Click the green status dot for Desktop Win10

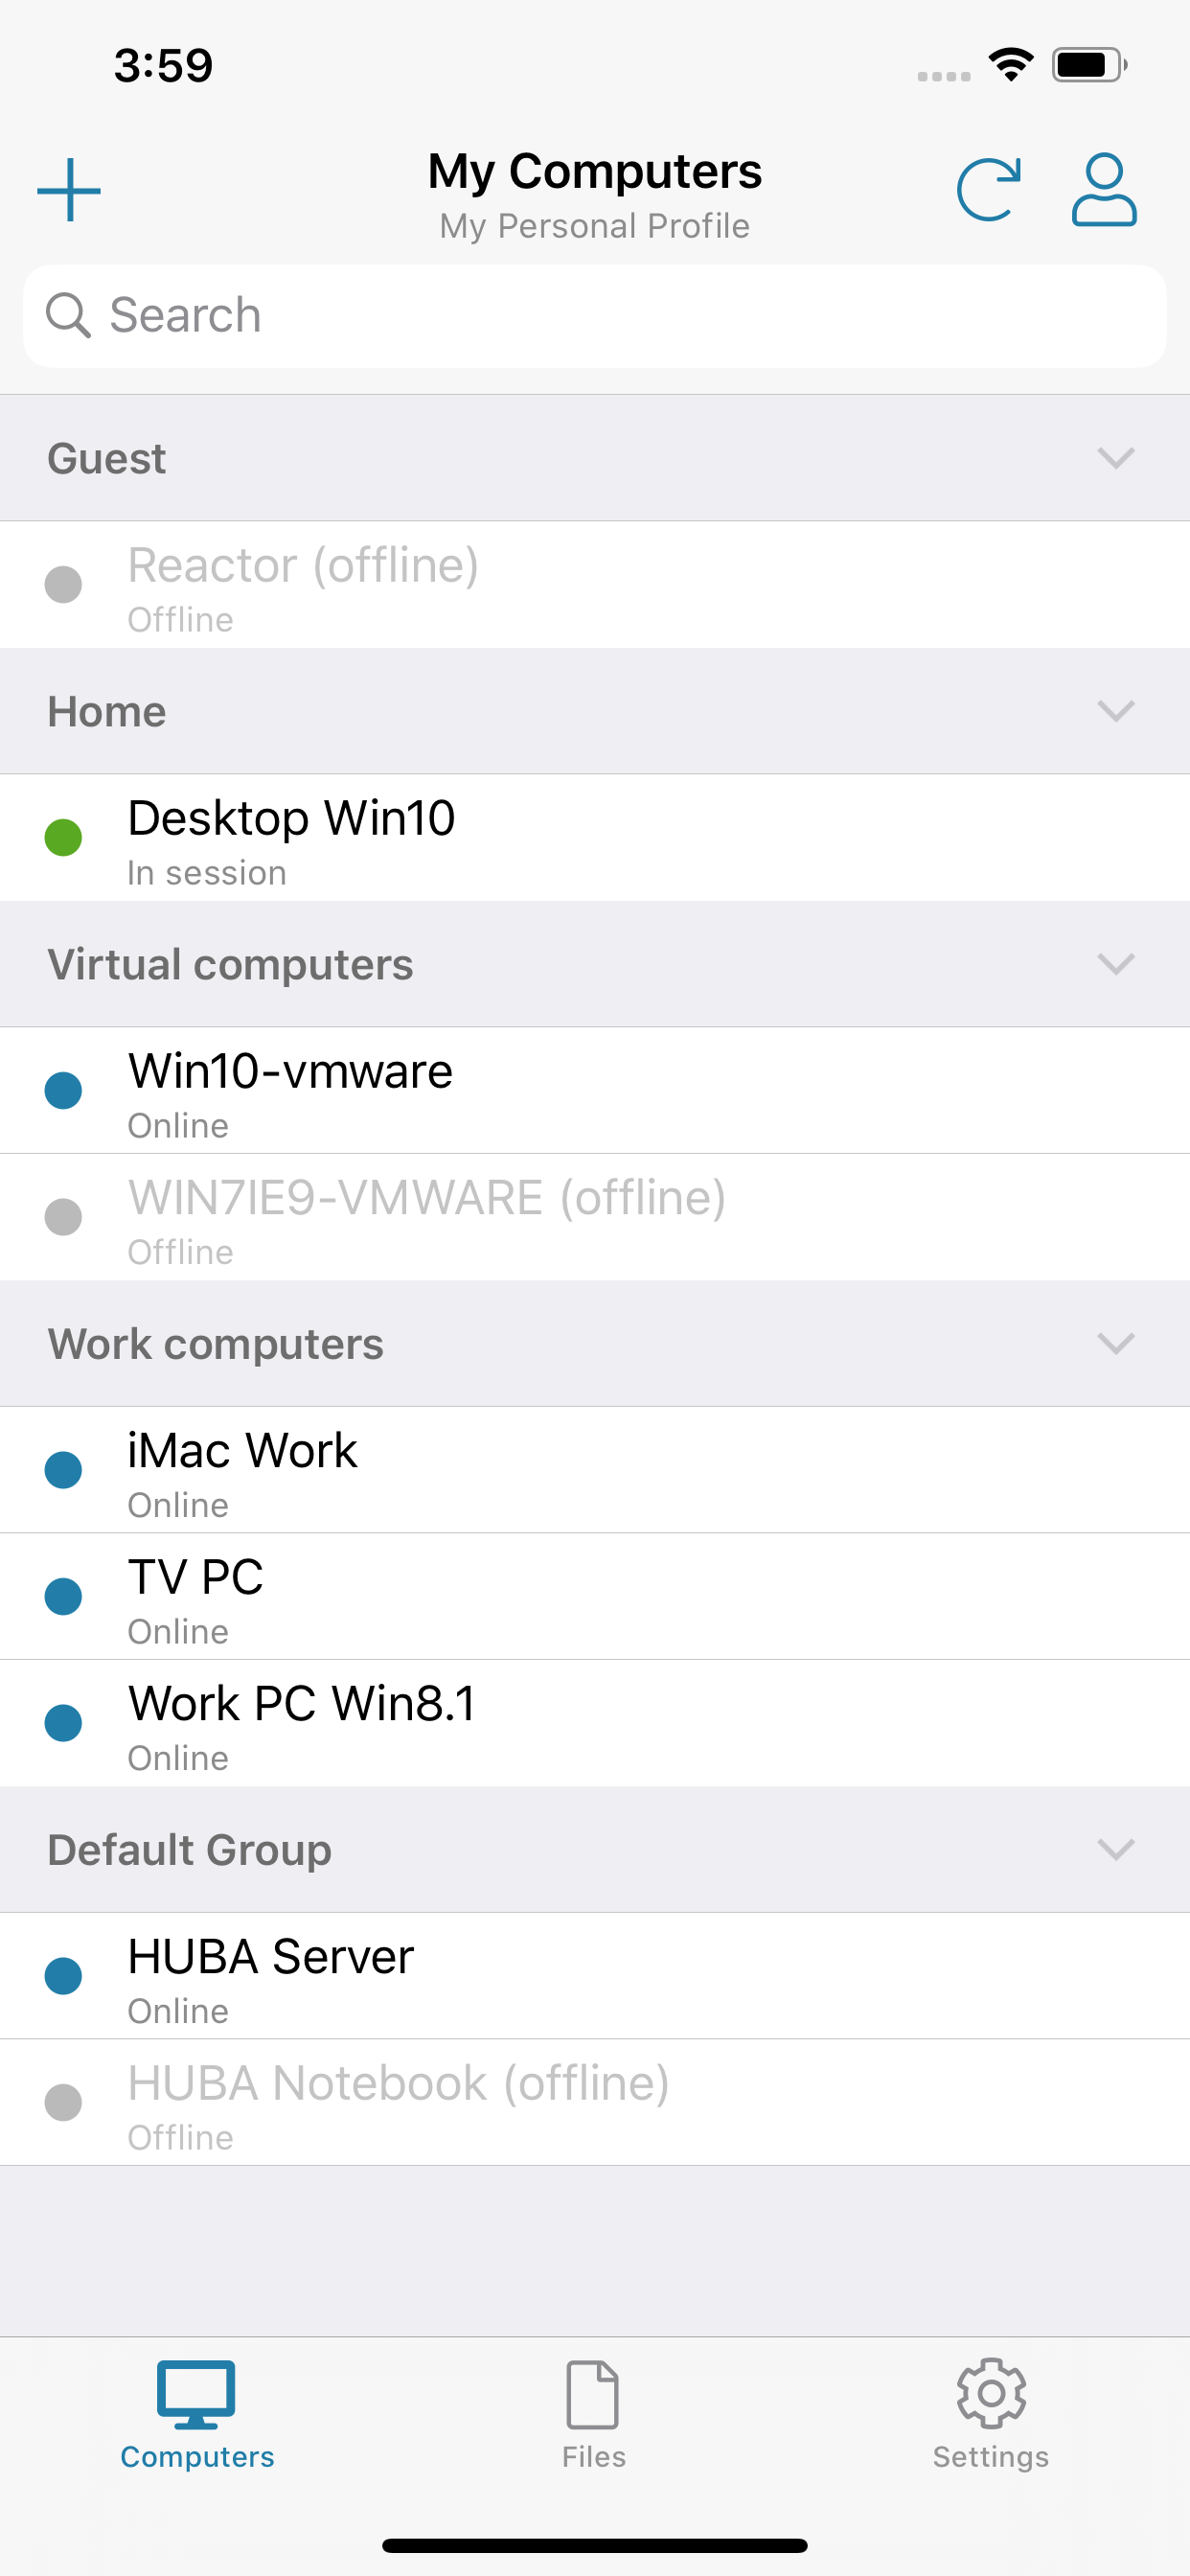(x=63, y=838)
